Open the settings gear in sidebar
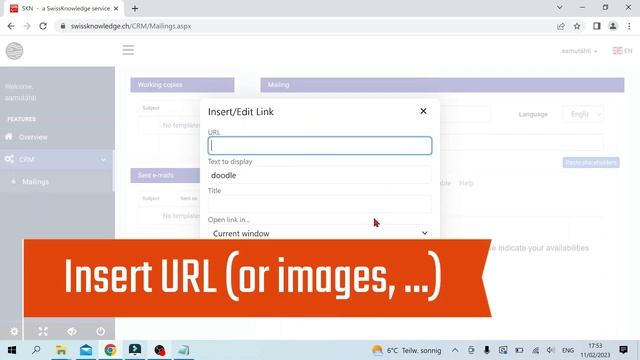The height and width of the screenshot is (360, 640). (14, 331)
